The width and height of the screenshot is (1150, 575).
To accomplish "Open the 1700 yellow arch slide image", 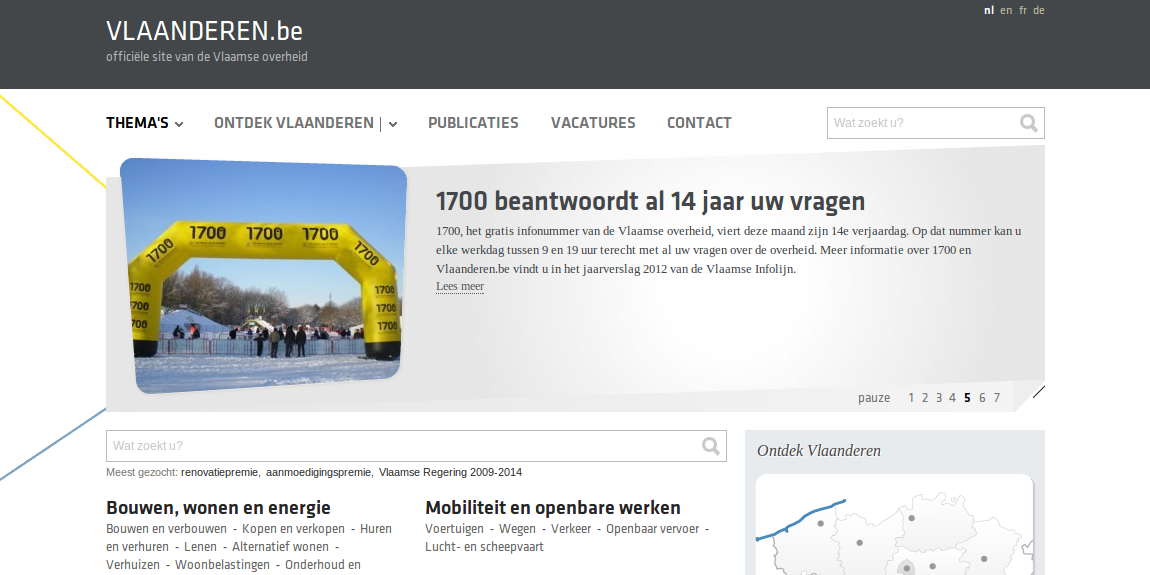I will point(264,275).
